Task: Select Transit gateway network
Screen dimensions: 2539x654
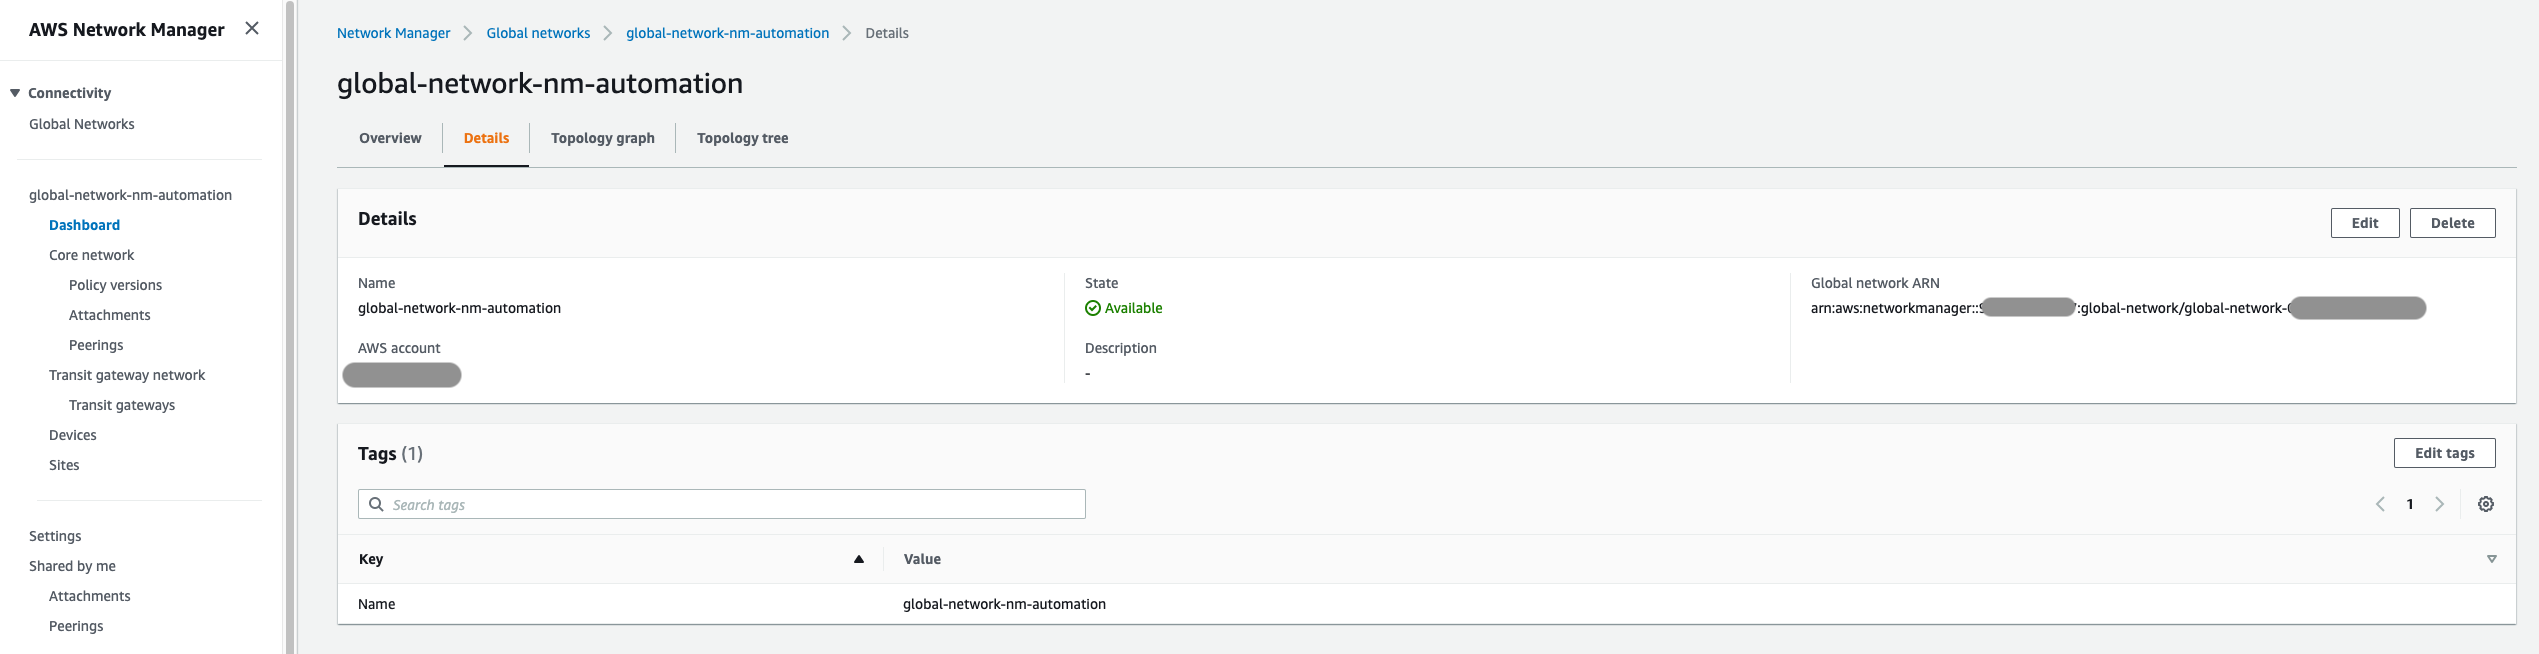Action: [127, 375]
